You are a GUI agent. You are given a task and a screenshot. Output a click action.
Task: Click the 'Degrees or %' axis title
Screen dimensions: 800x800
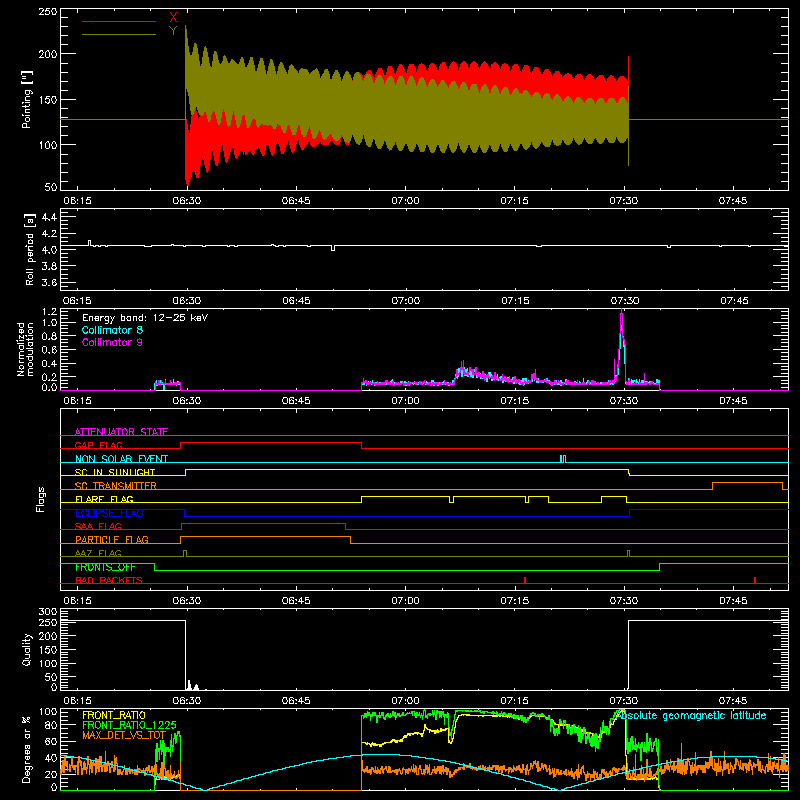coord(27,749)
